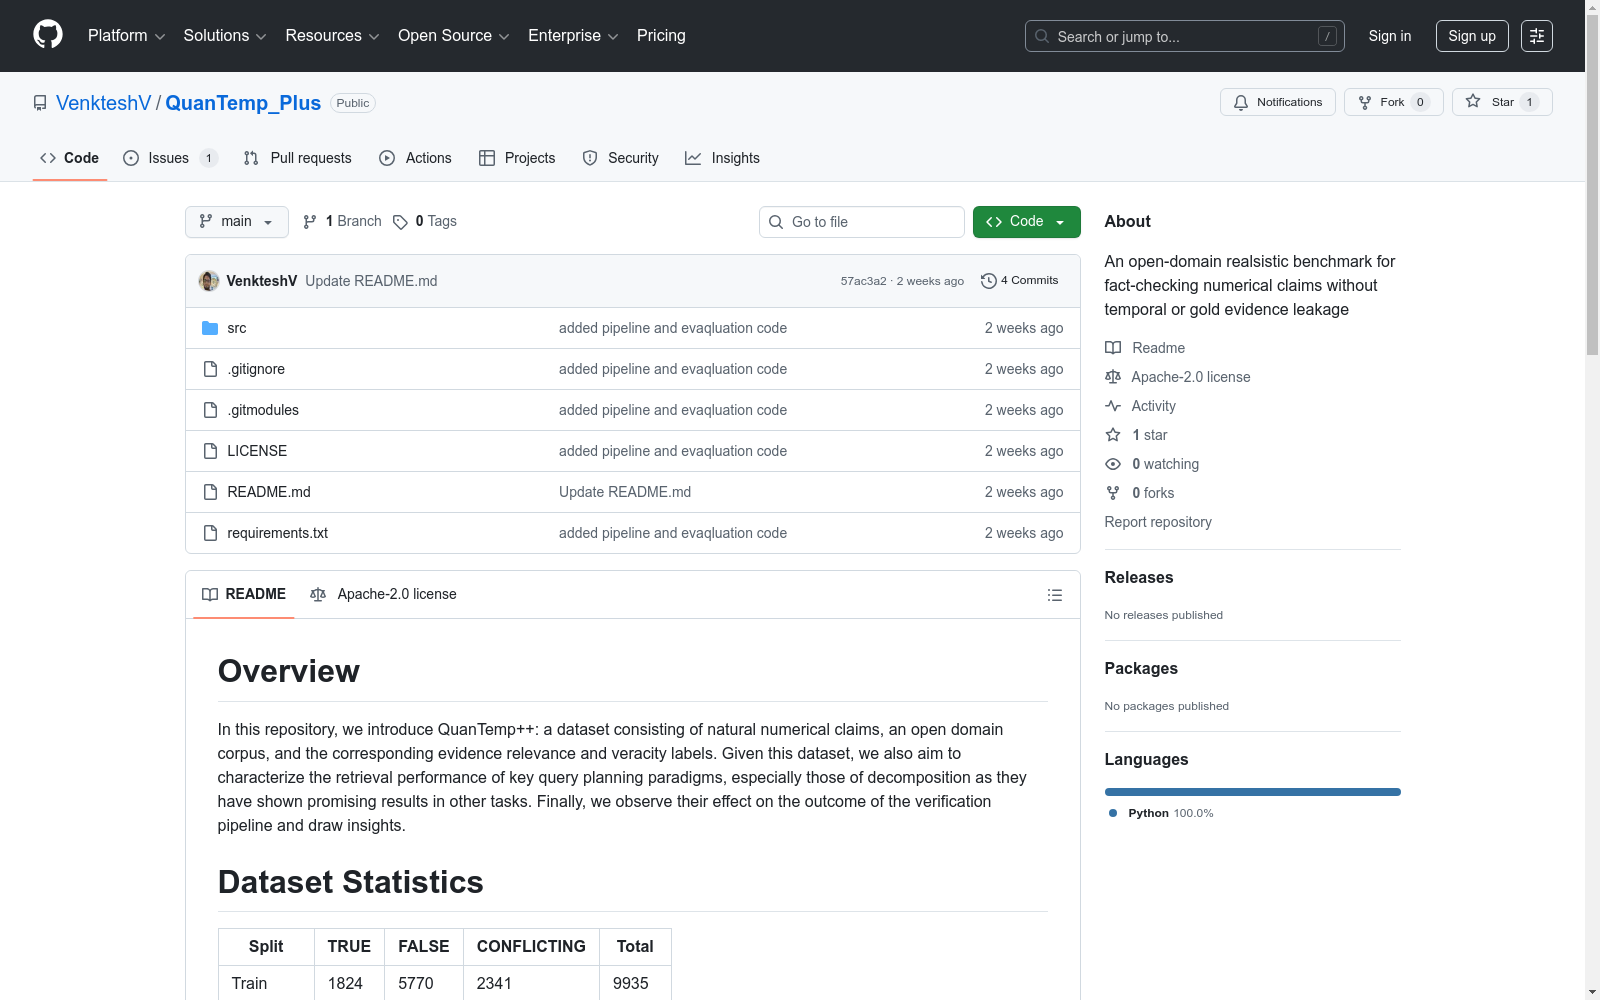Click the Report repository link
This screenshot has height=1000, width=1600.
[1158, 522]
